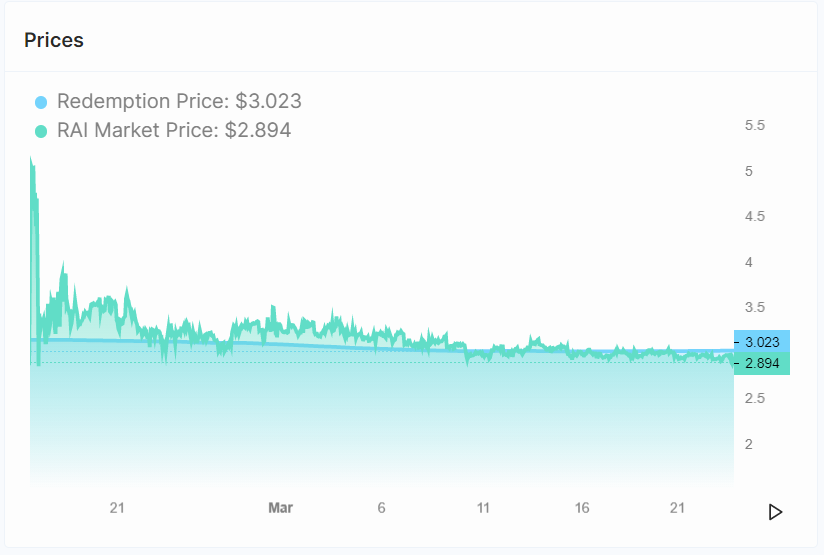Viewport: 824px width, 555px height.
Task: Click the last 21 date label near play arrow
Action: 677,508
